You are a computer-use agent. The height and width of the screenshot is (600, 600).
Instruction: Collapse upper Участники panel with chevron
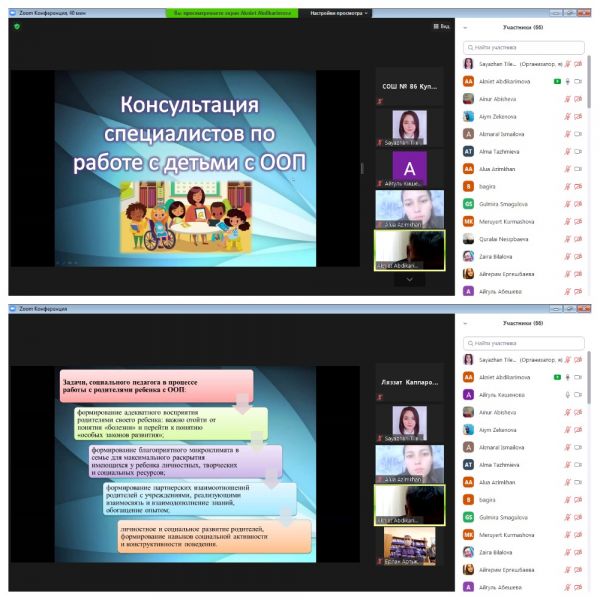(x=467, y=29)
